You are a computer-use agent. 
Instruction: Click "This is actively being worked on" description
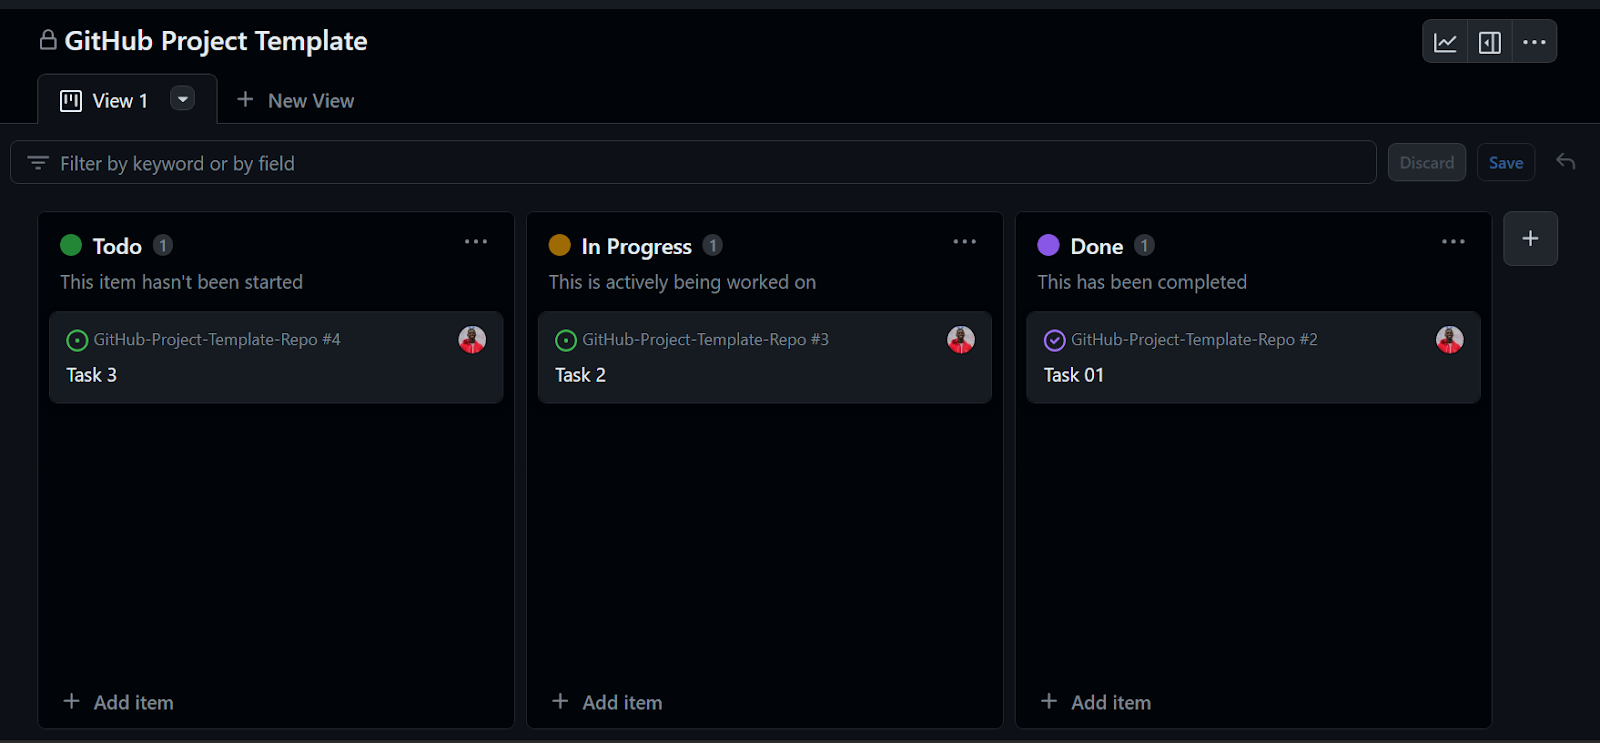682,282
